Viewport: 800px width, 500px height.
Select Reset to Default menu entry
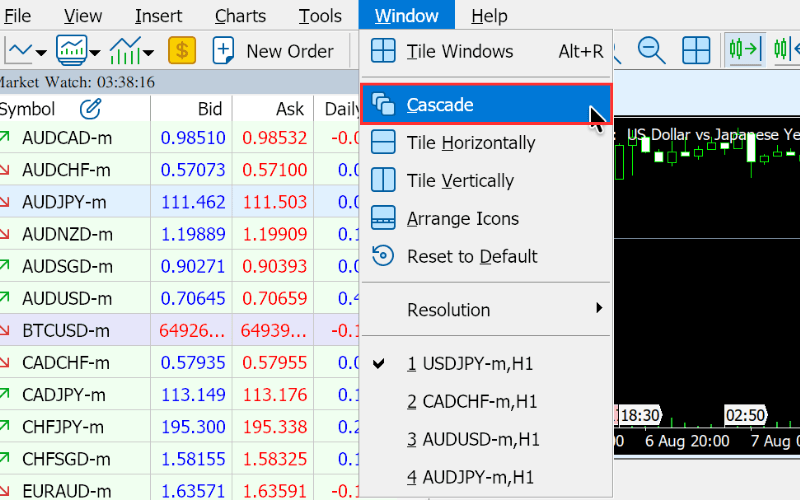pyautogui.click(x=486, y=256)
